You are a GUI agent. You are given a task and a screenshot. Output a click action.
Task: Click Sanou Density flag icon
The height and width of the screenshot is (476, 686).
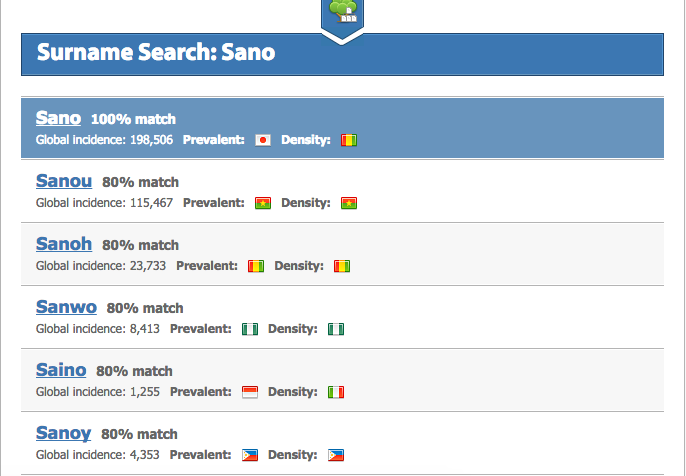click(x=349, y=203)
